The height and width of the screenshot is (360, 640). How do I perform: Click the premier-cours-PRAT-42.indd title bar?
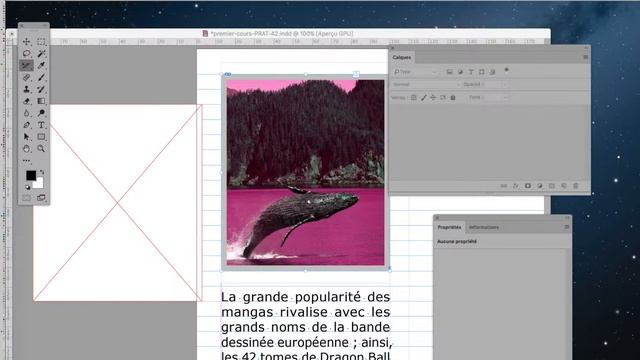point(278,33)
